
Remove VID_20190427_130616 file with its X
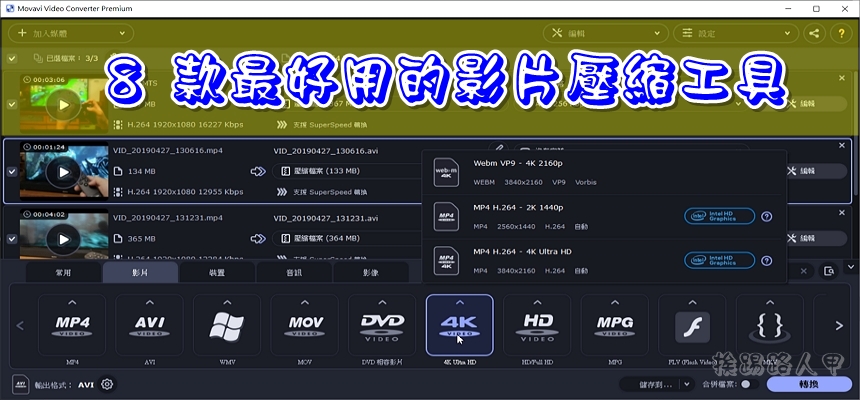point(842,145)
